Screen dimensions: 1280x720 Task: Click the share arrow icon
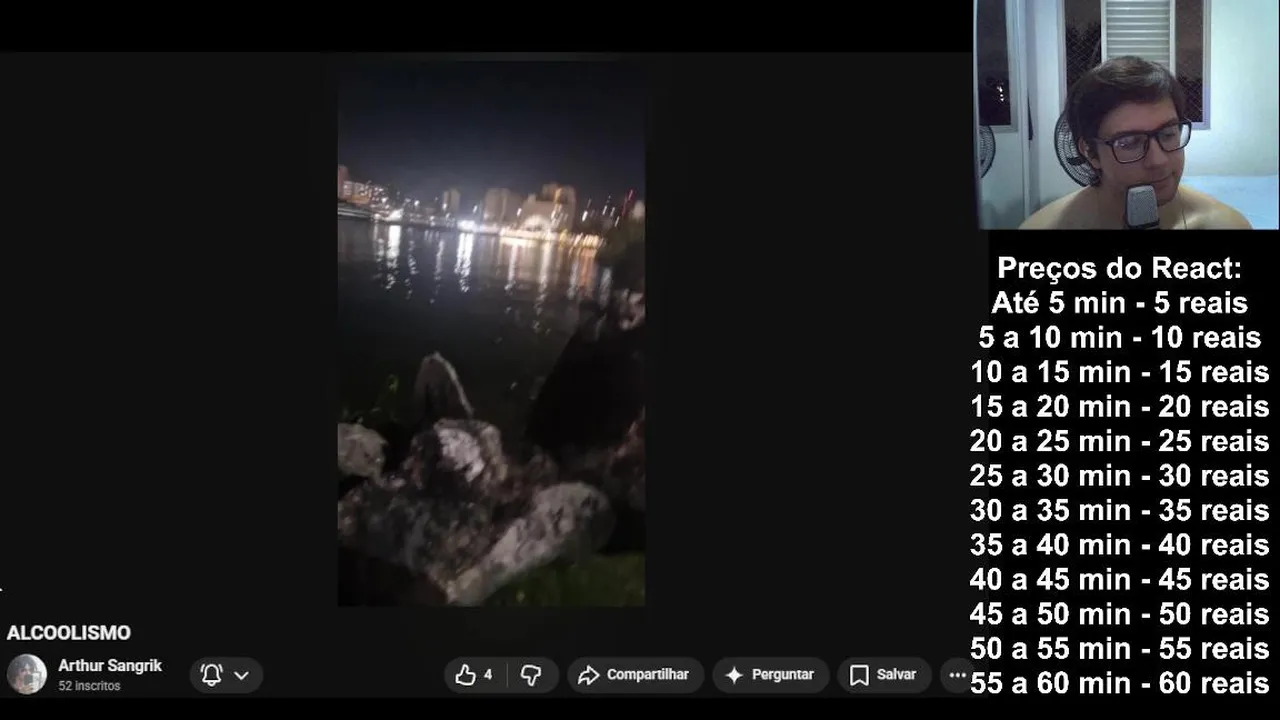589,675
